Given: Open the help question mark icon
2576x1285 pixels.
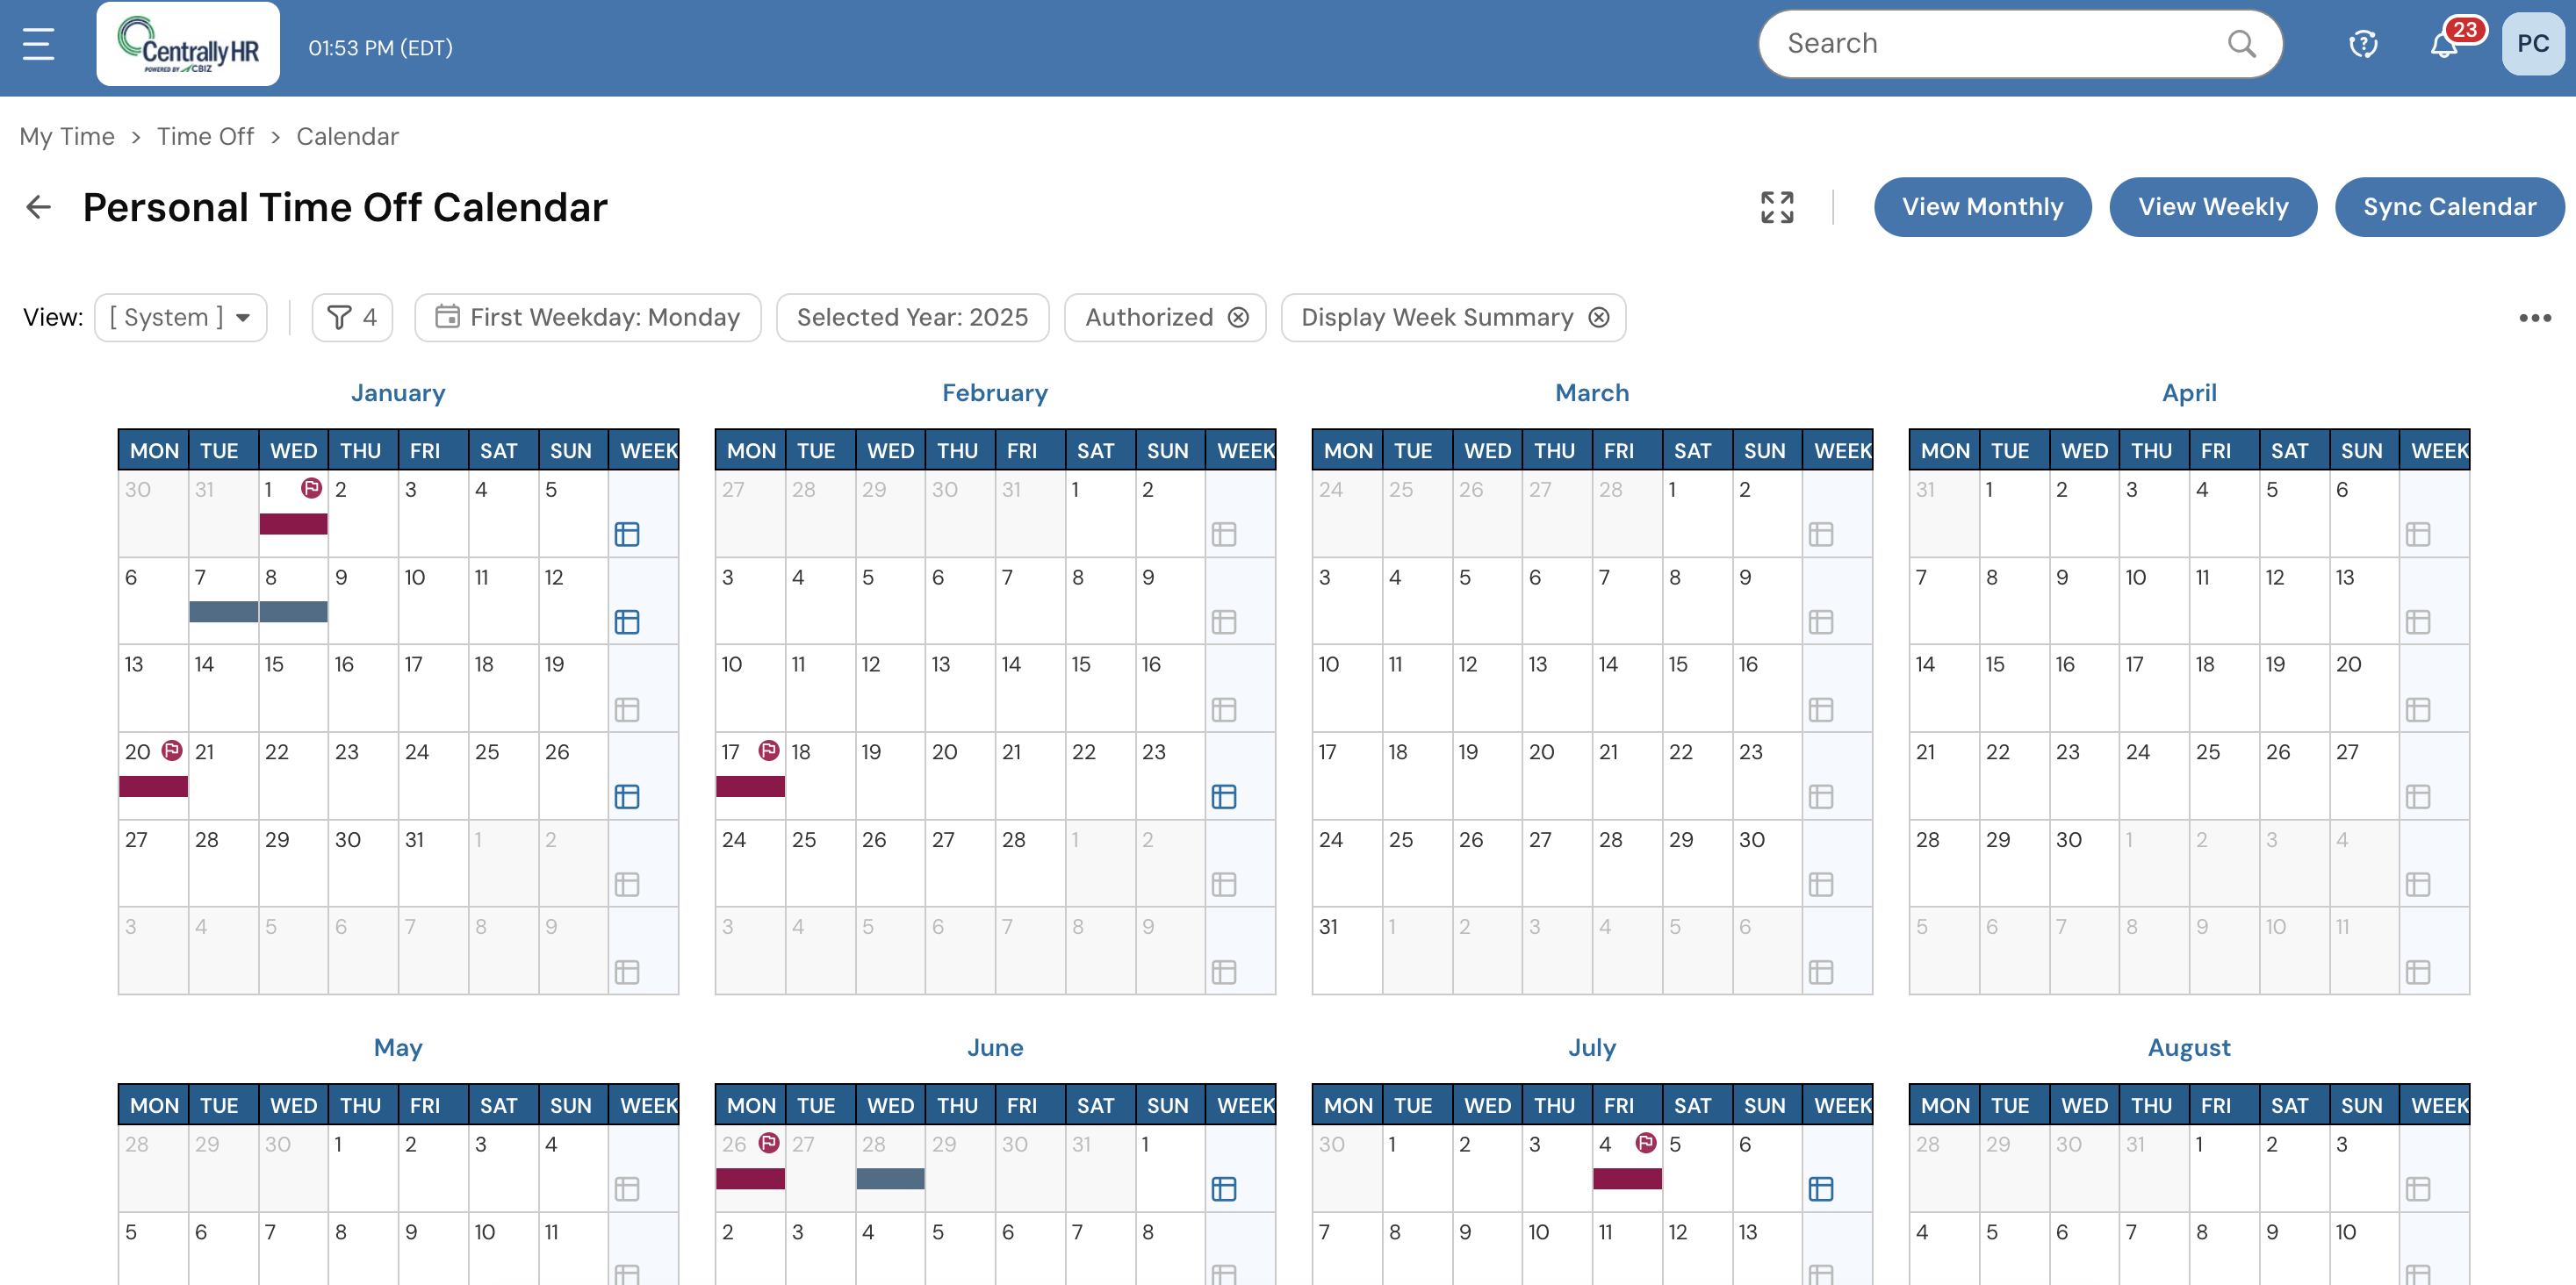Looking at the screenshot, I should click(x=2363, y=44).
